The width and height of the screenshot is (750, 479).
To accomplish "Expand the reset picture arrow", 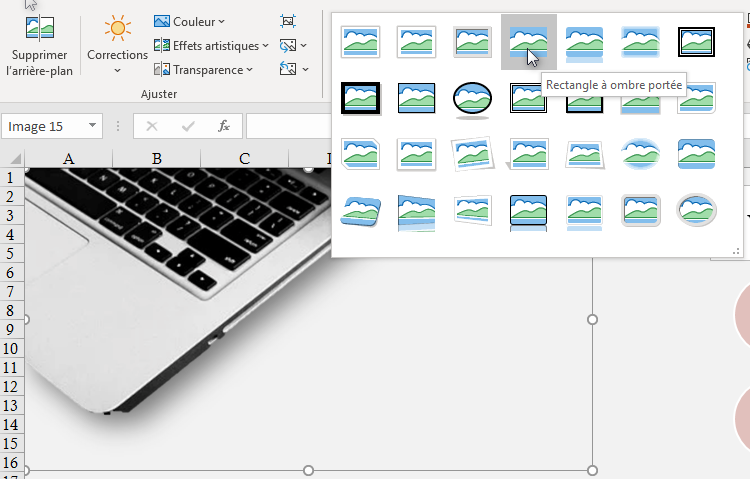I will (x=305, y=69).
